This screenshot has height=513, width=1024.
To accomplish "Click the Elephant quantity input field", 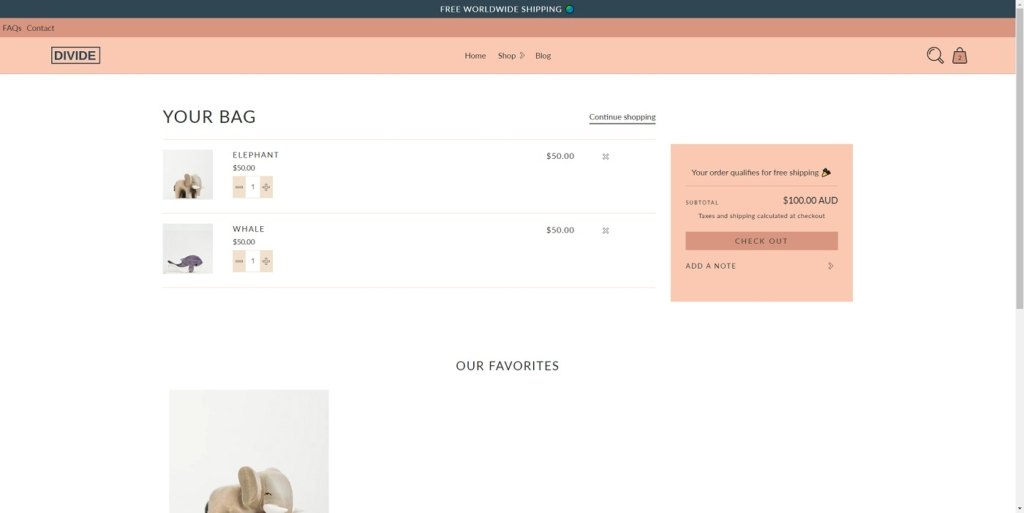I will (253, 187).
